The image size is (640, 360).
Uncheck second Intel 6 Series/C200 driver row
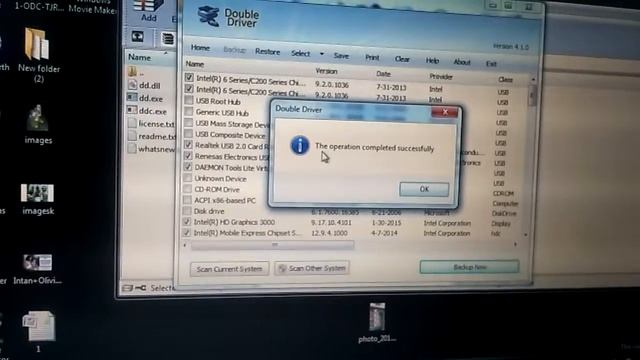pyautogui.click(x=189, y=89)
